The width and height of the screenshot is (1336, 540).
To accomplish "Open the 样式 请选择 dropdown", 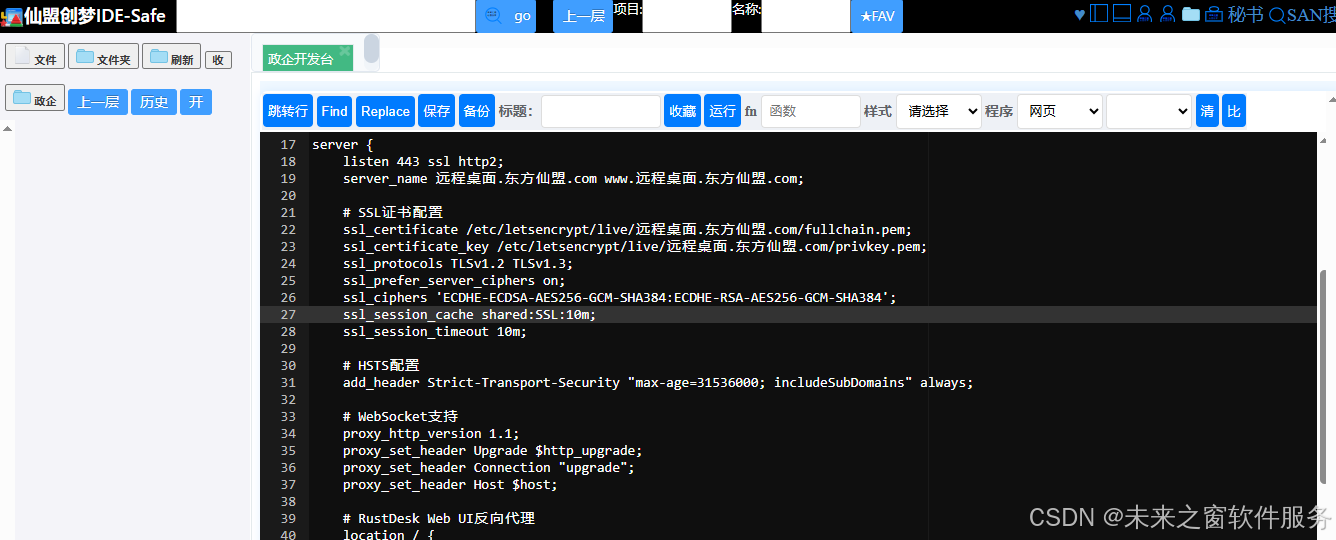I will click(x=939, y=111).
